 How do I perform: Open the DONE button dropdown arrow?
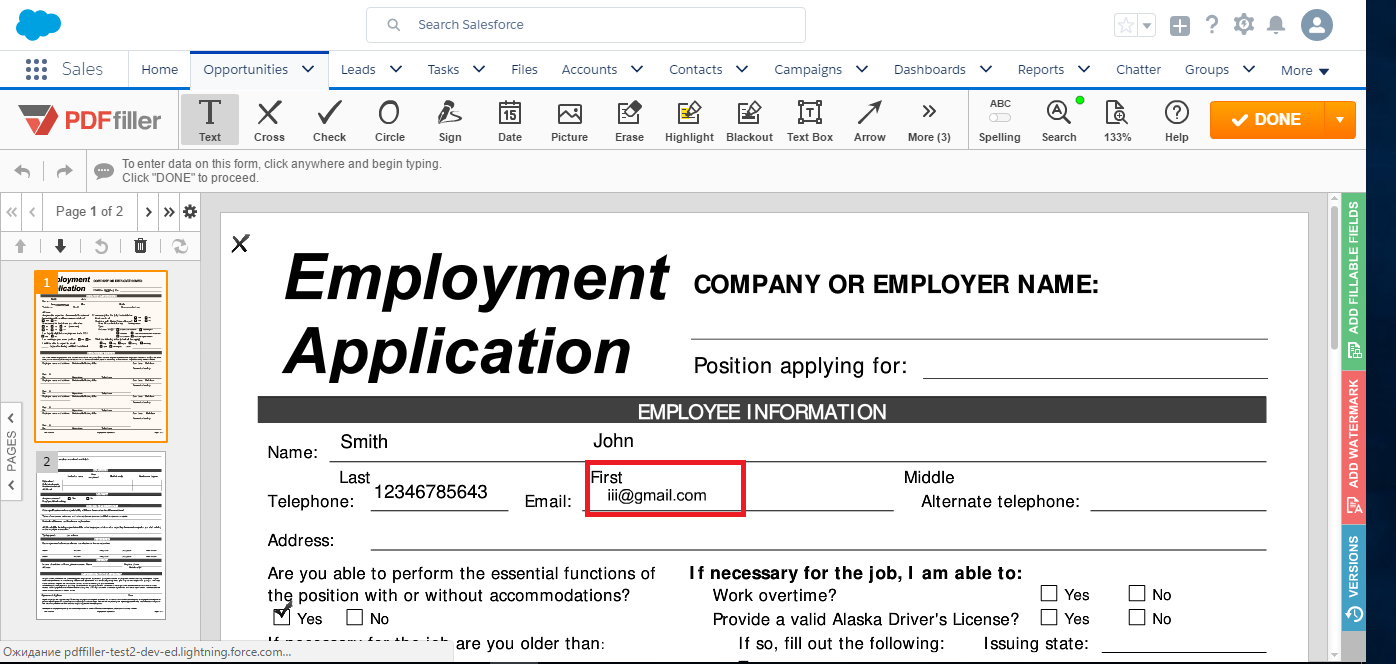1340,120
